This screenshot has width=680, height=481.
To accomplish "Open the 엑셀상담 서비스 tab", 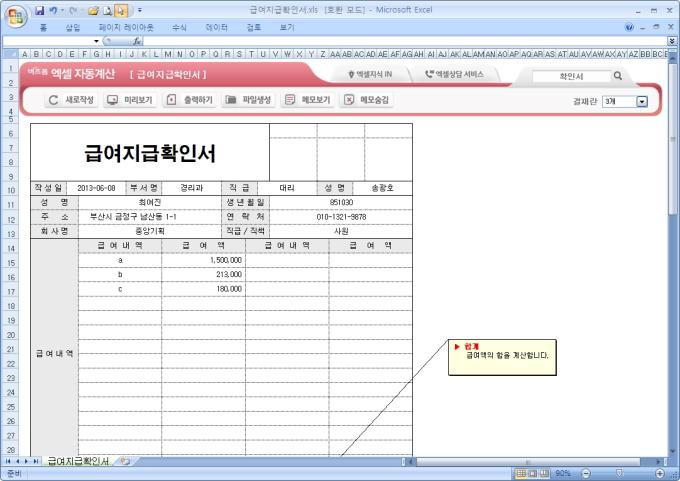I will (x=454, y=75).
